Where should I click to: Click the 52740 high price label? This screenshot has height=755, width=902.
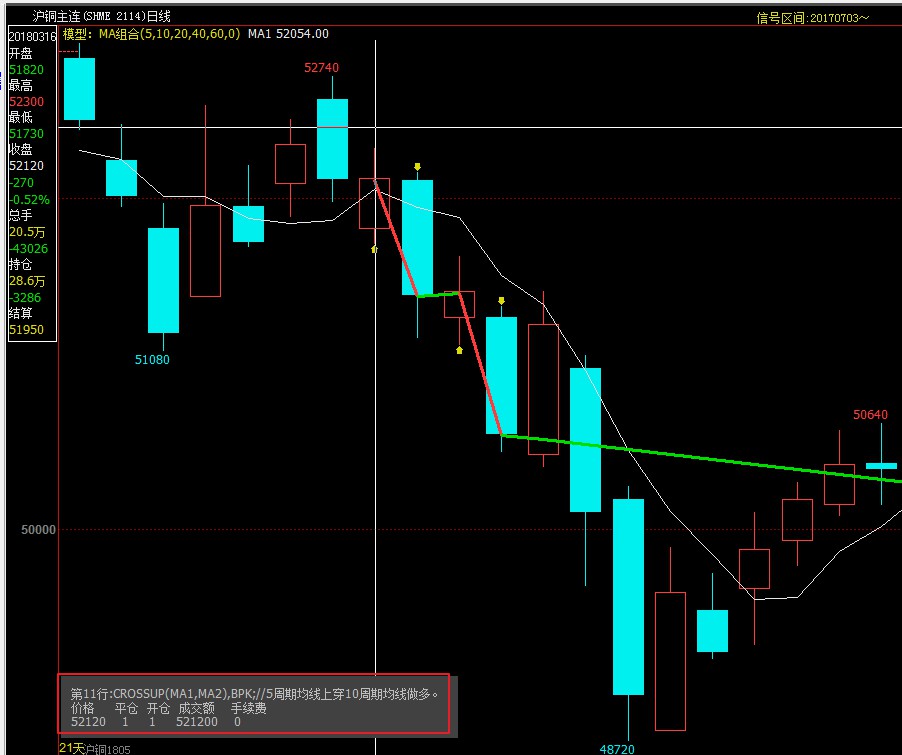pyautogui.click(x=322, y=68)
